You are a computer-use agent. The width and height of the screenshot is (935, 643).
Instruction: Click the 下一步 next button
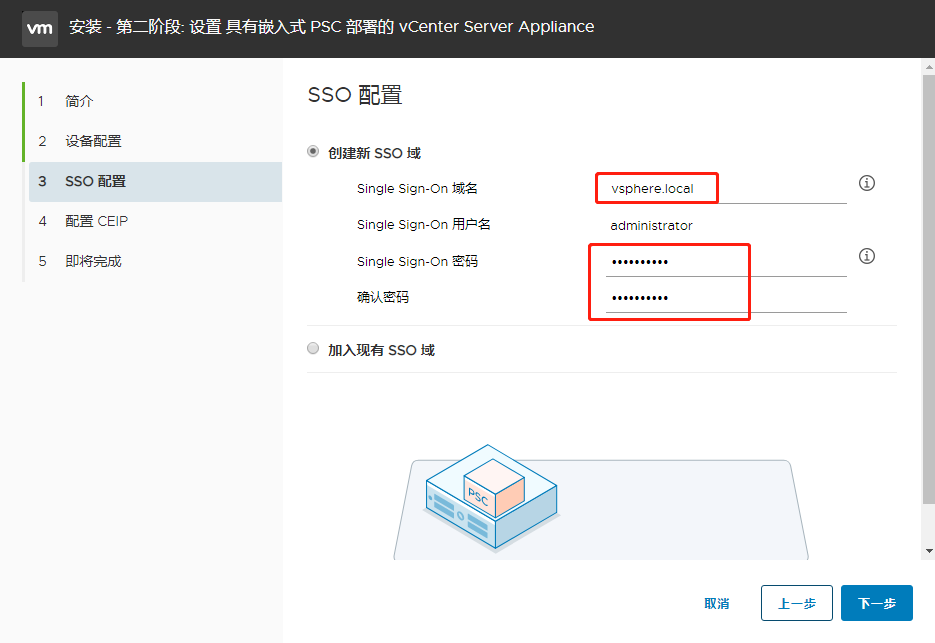[877, 603]
